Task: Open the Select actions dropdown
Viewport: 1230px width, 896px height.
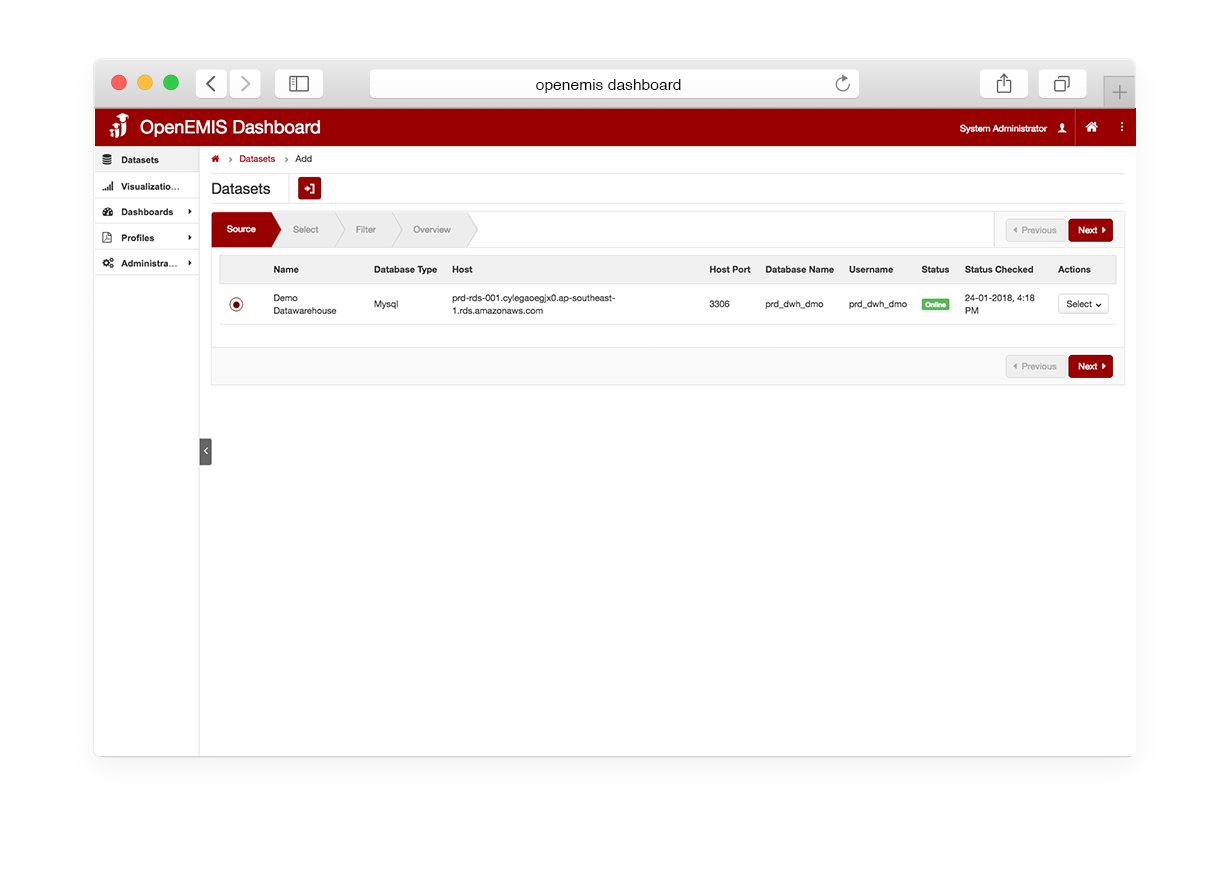Action: pyautogui.click(x=1083, y=304)
